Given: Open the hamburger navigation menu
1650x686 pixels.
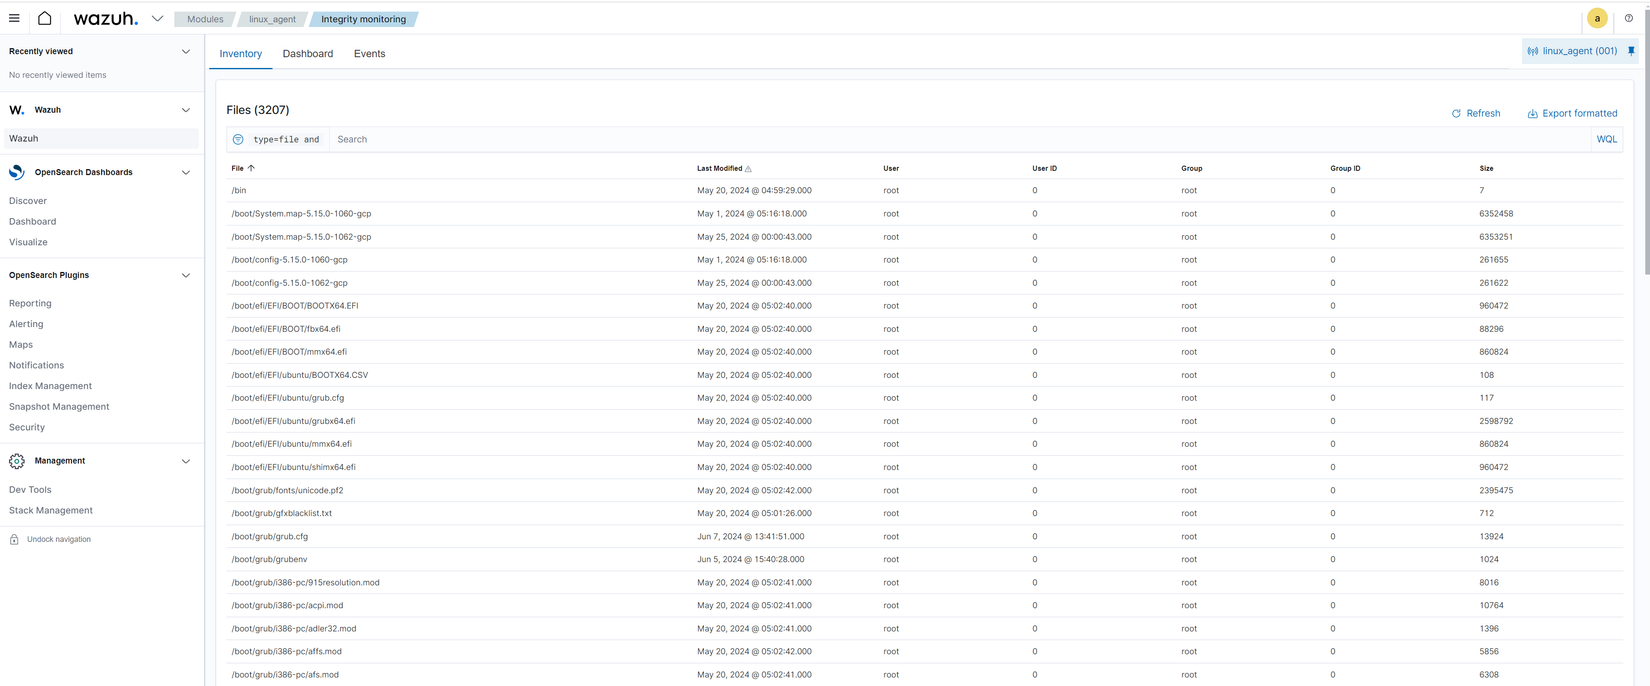Looking at the screenshot, I should point(14,18).
